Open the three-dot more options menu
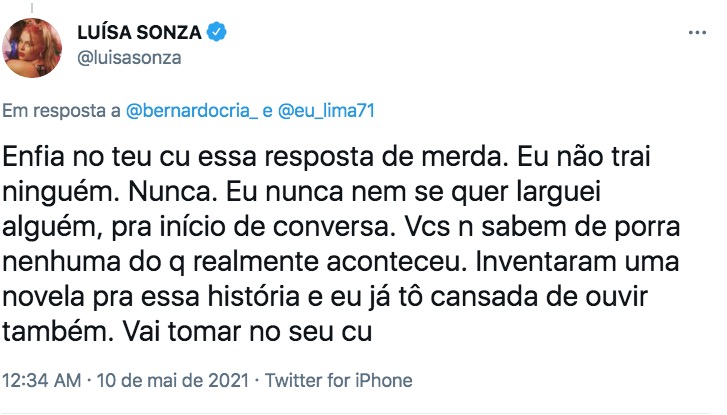 tap(696, 33)
